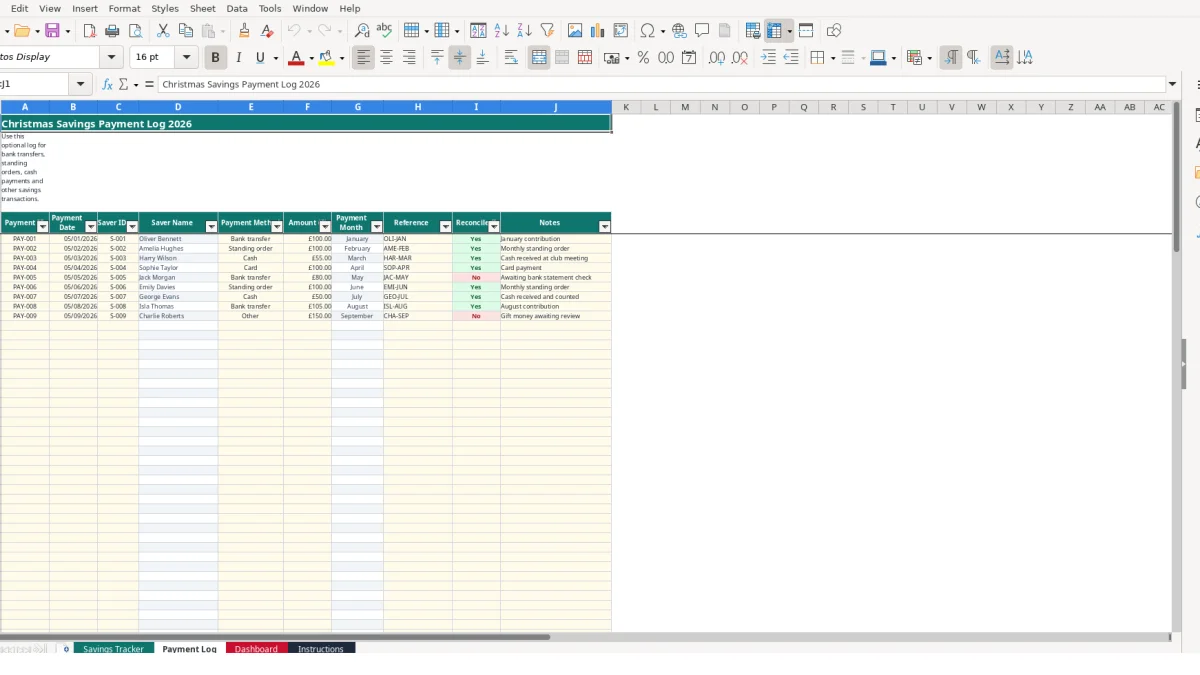Open the Reference column filter dropdown
This screenshot has height=675, width=1200.
(x=446, y=227)
